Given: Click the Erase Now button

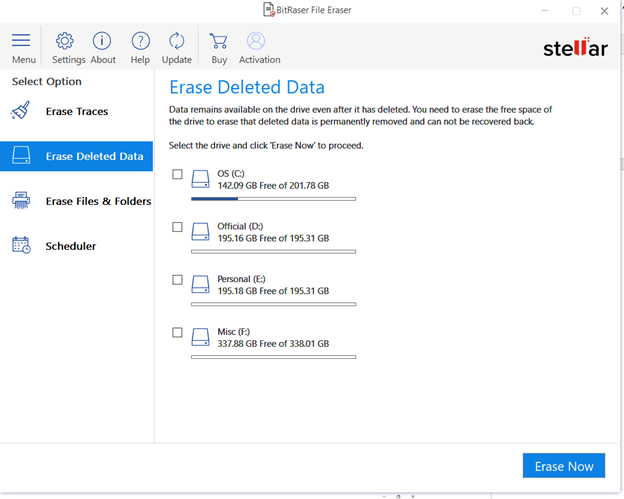Looking at the screenshot, I should pos(564,466).
